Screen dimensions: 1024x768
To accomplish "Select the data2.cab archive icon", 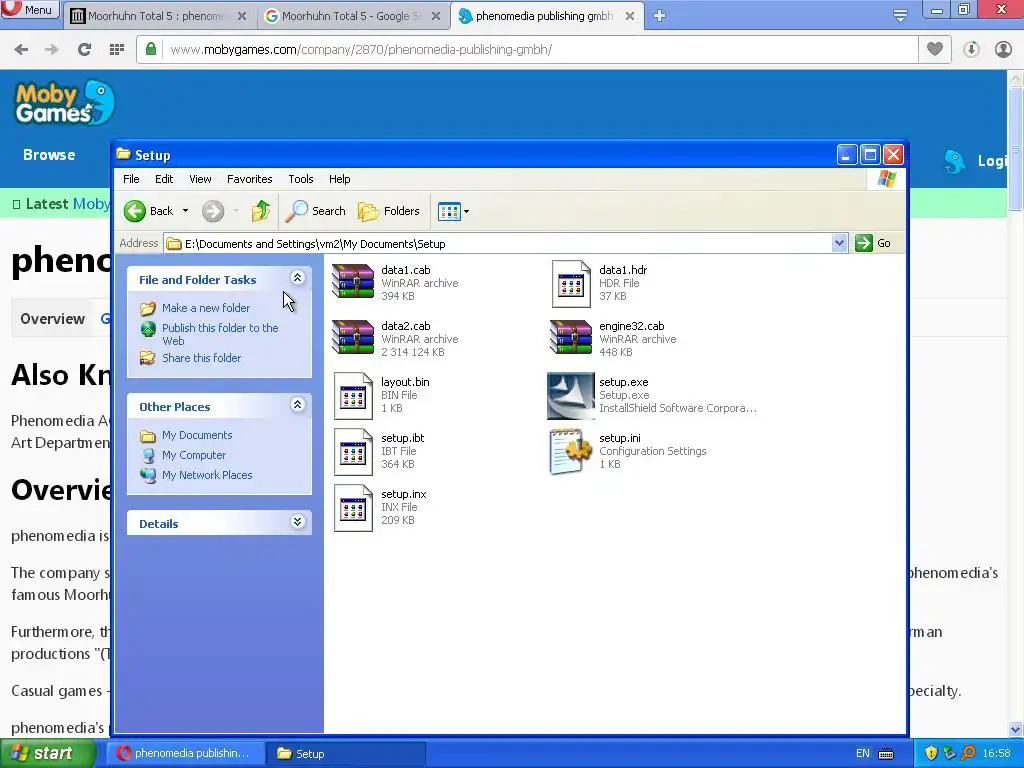I will 353,338.
